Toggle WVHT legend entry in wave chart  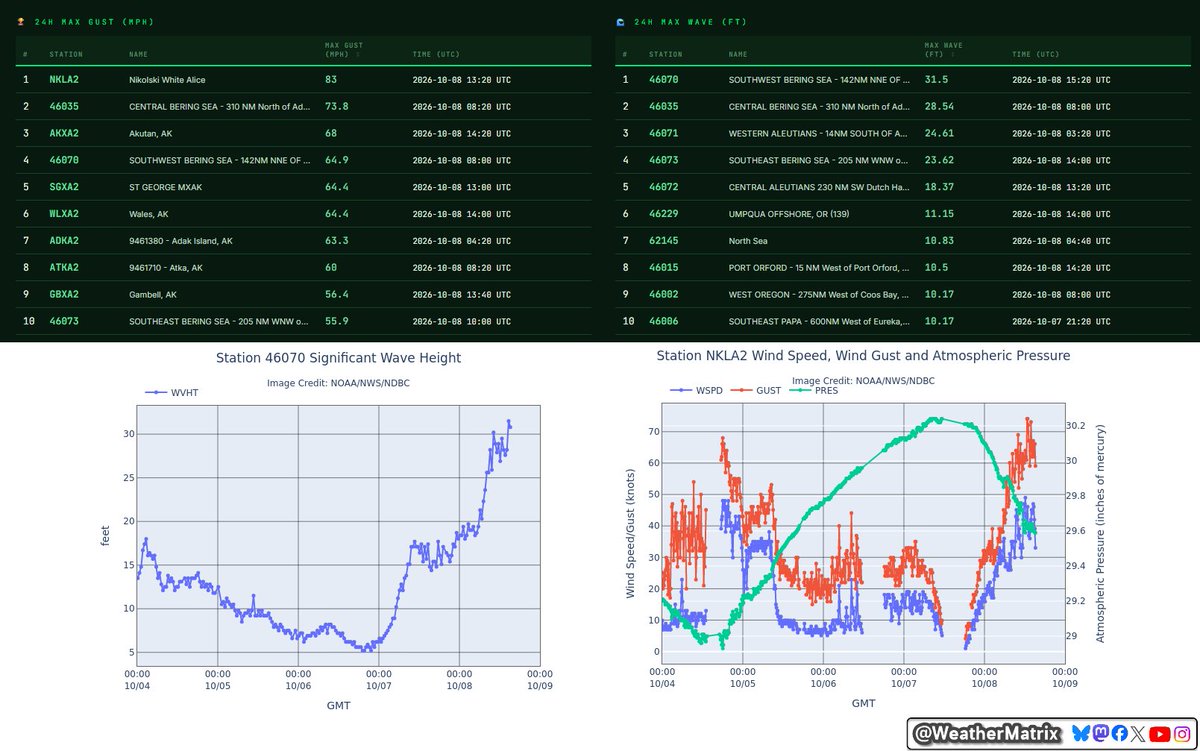[174, 394]
